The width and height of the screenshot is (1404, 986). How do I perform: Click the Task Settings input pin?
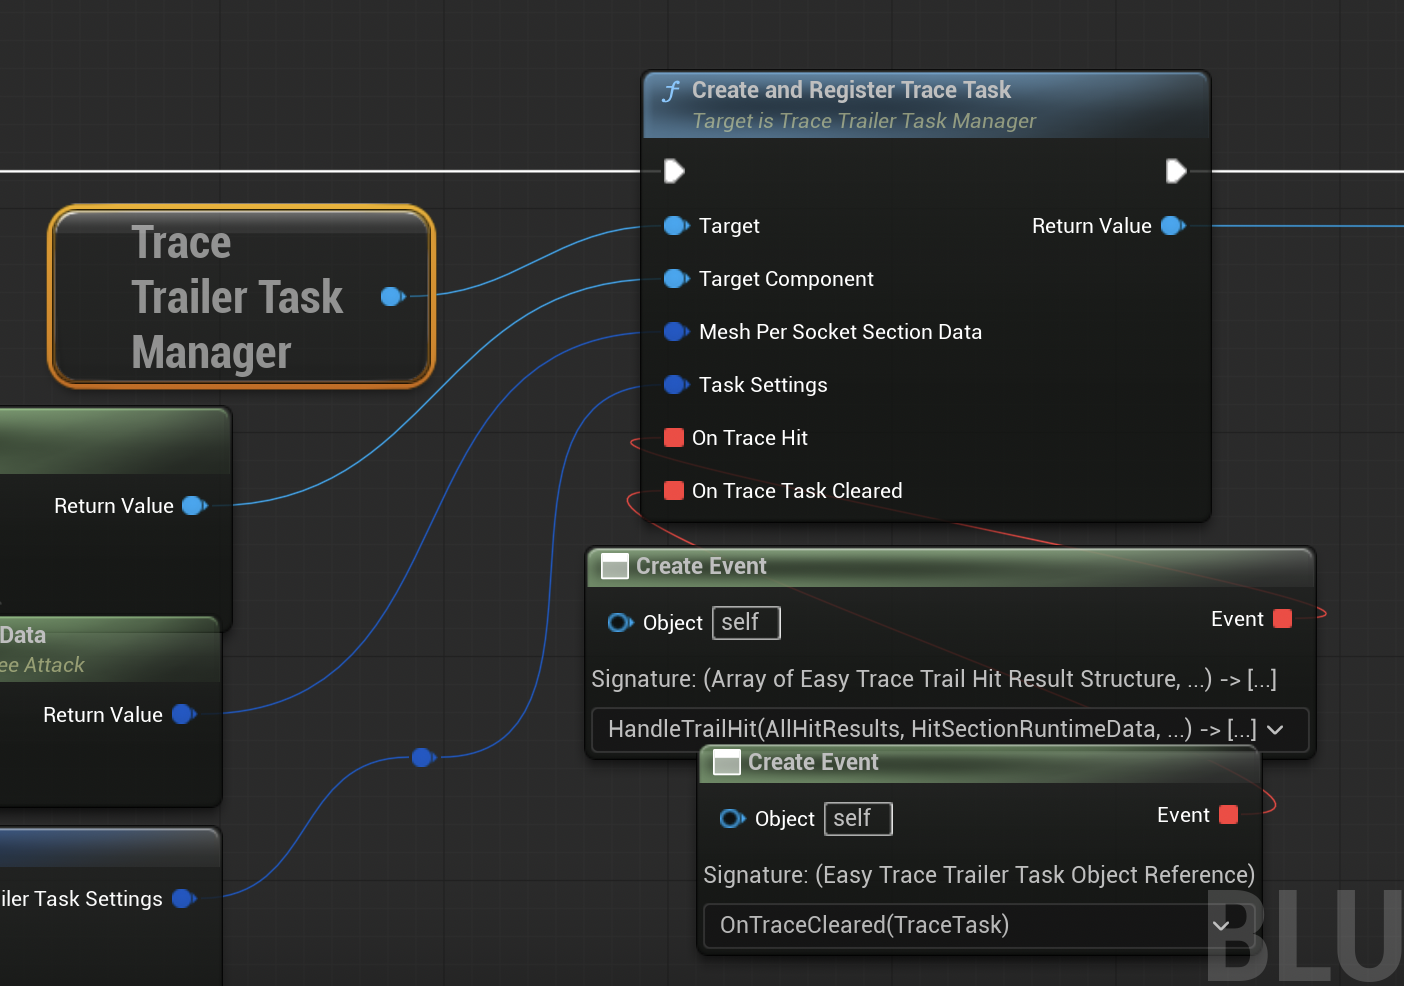click(676, 385)
